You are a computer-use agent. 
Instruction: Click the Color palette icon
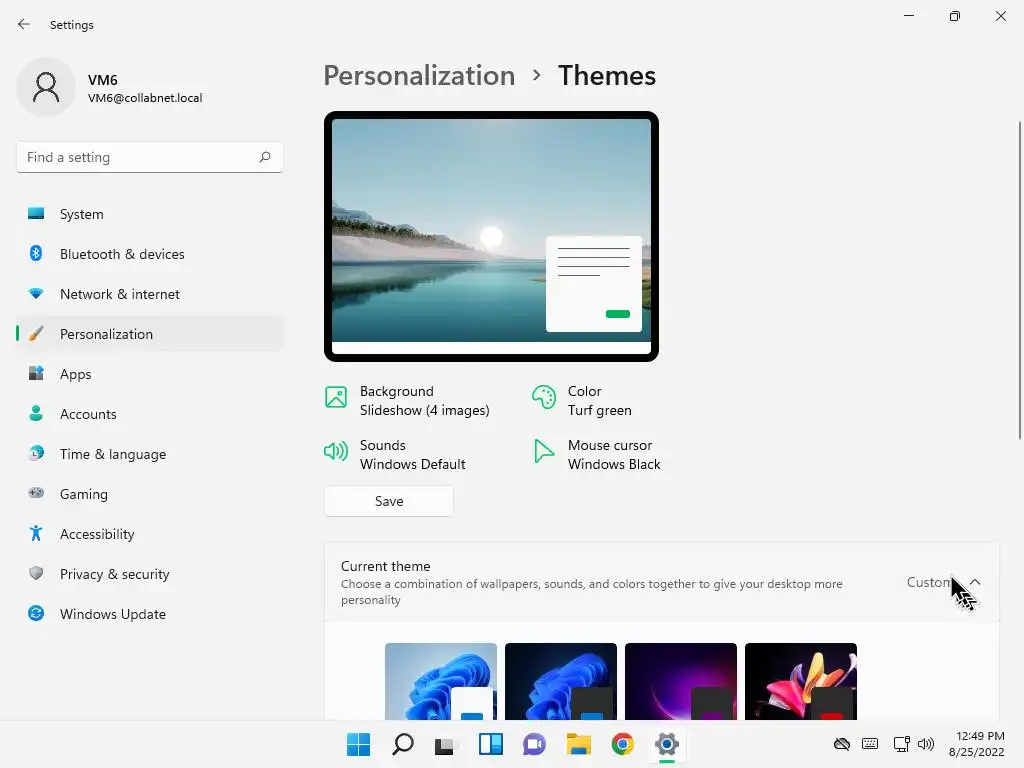coord(543,396)
